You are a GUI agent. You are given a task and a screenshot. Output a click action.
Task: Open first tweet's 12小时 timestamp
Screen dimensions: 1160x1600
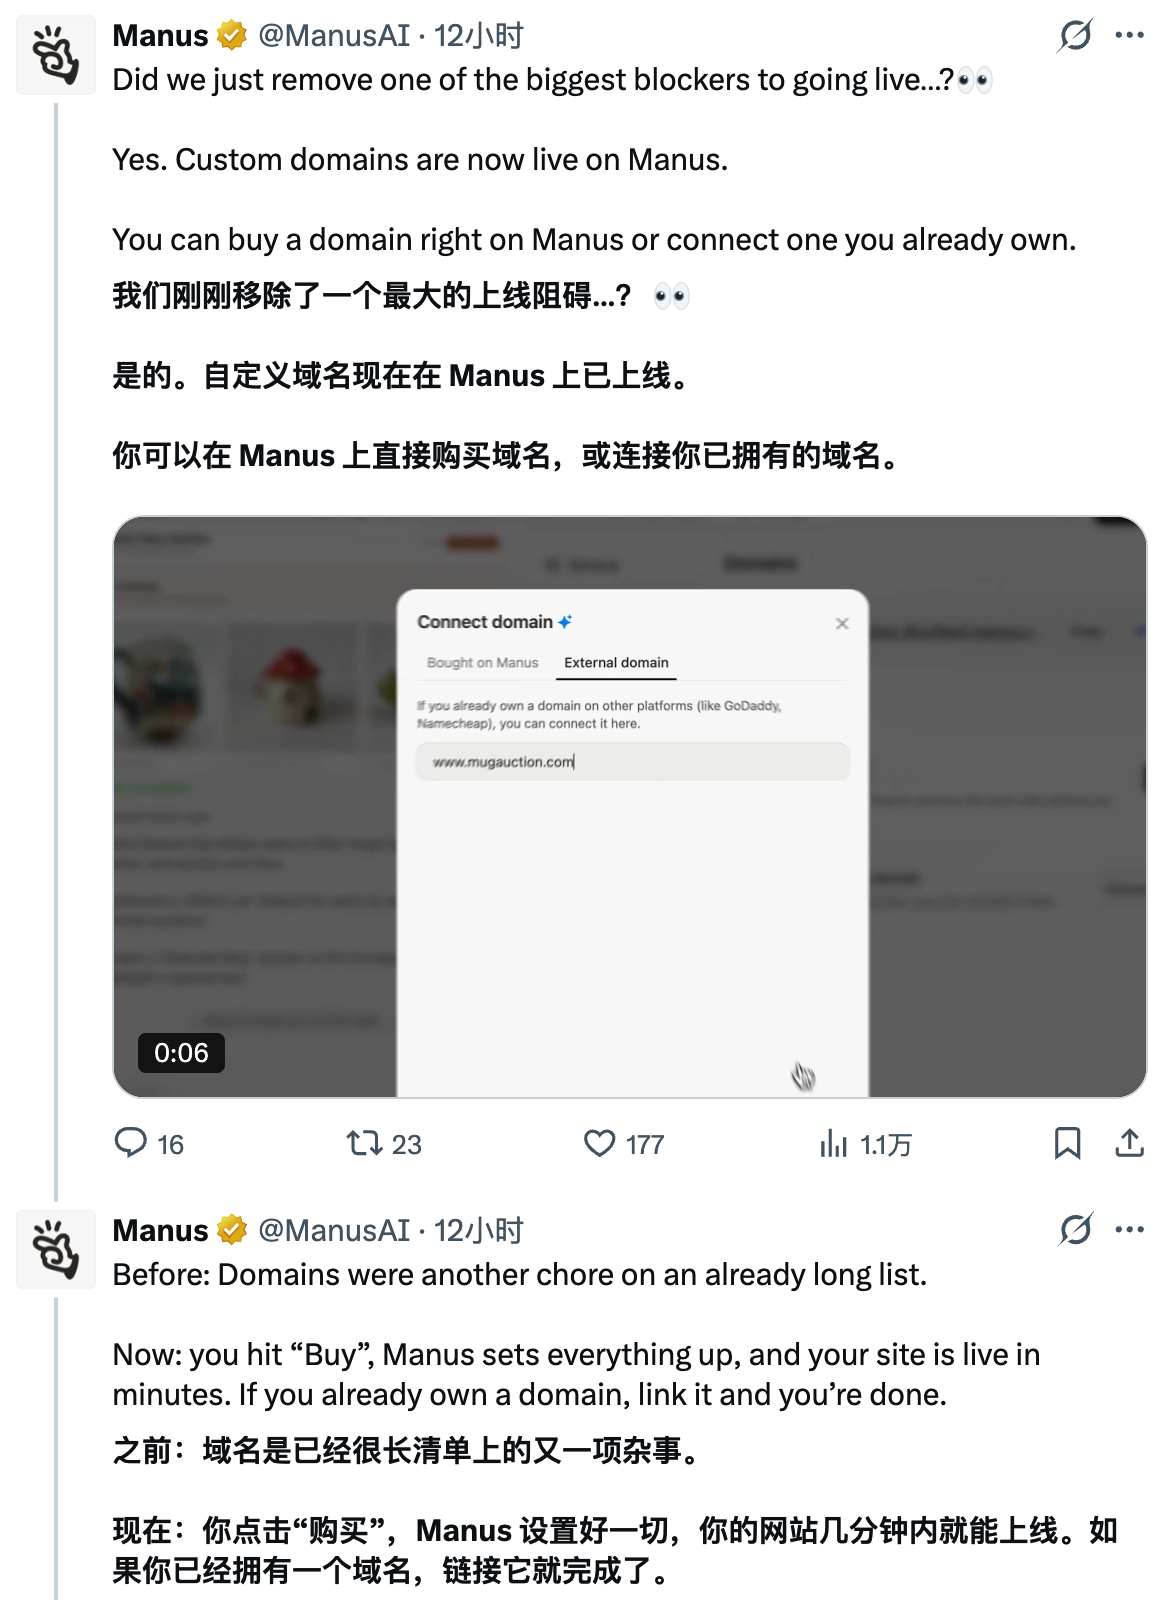coord(479,36)
